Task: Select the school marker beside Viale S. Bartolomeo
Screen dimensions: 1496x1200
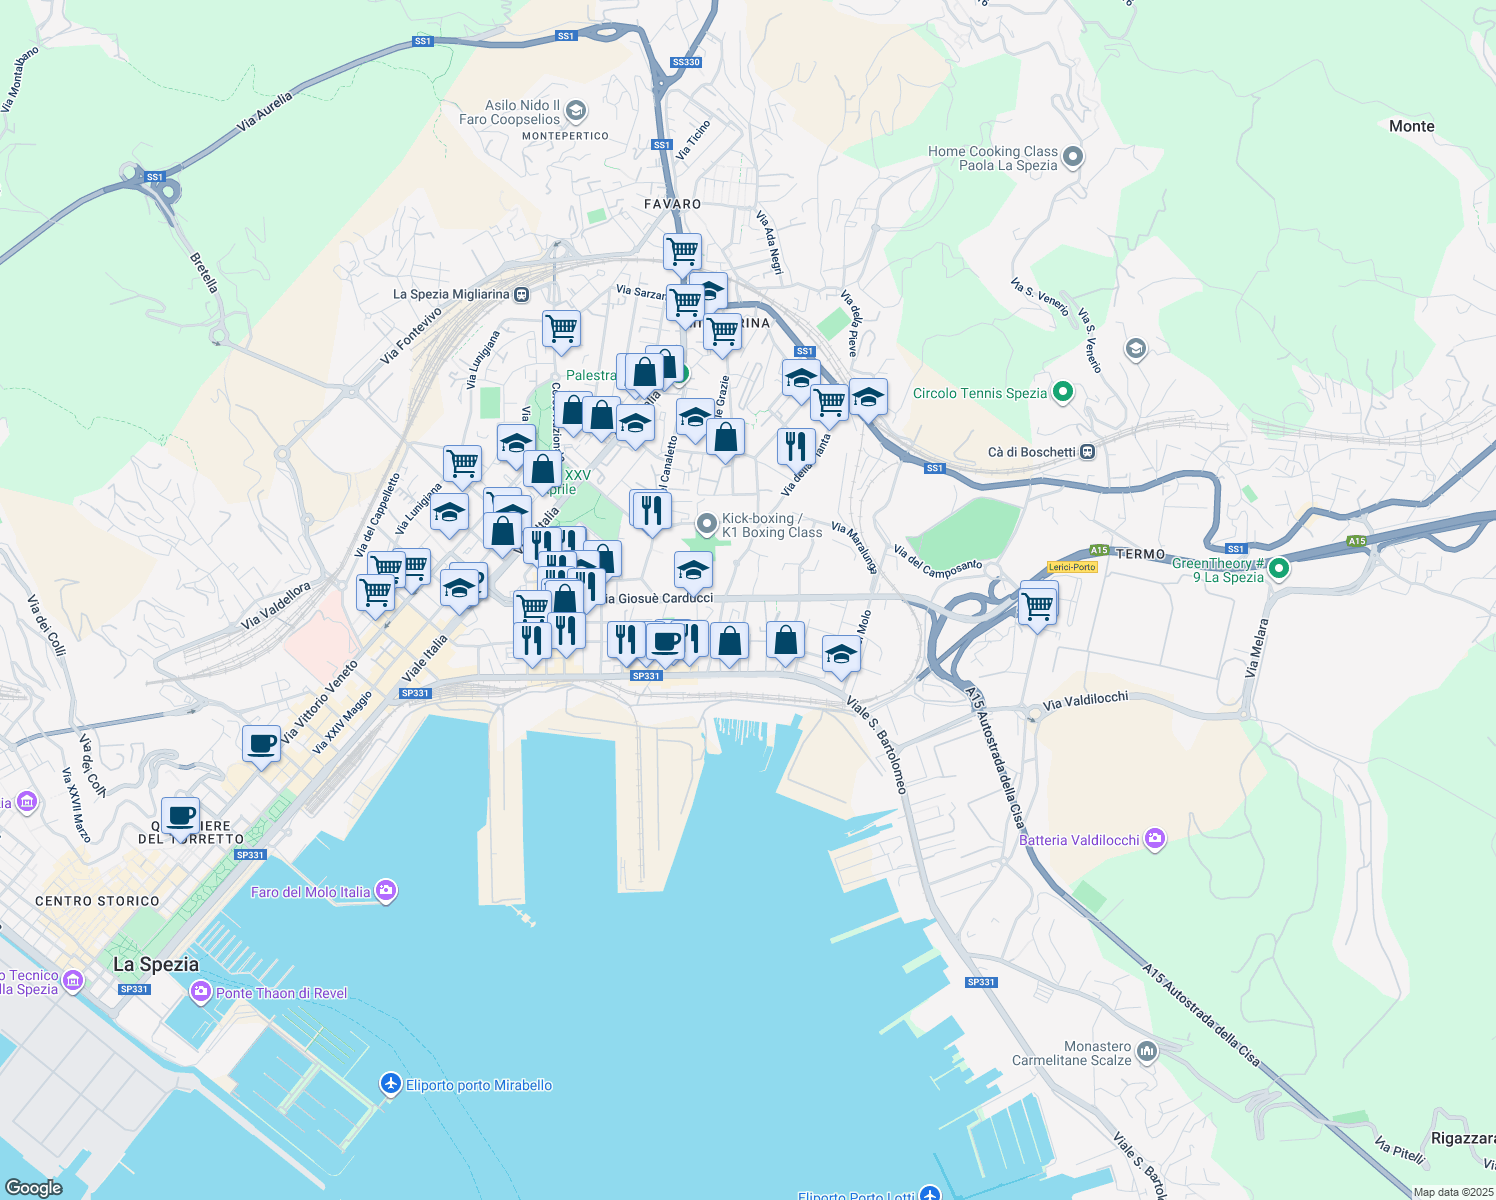Action: [841, 655]
